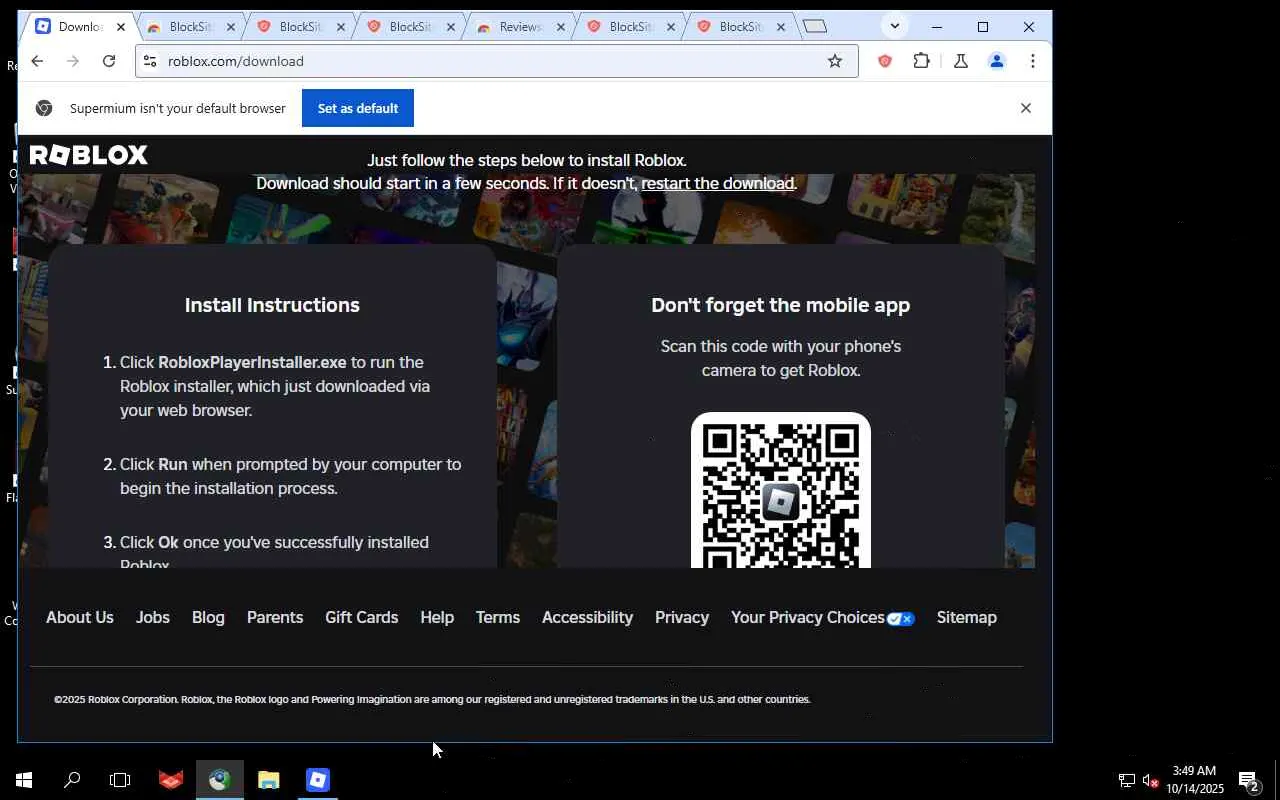Visit the Blog footer link
Viewport: 1280px width, 800px height.
(208, 617)
